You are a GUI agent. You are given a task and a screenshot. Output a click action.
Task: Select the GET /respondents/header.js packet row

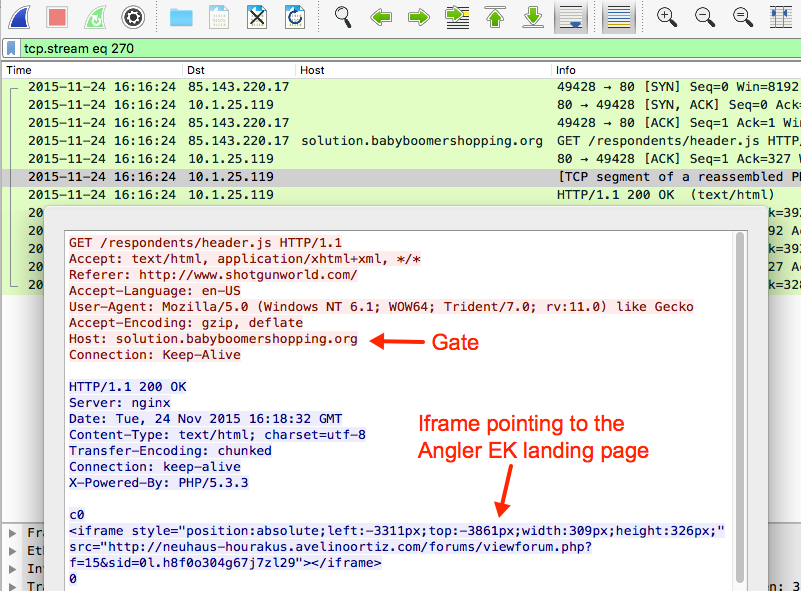pyautogui.click(x=402, y=140)
